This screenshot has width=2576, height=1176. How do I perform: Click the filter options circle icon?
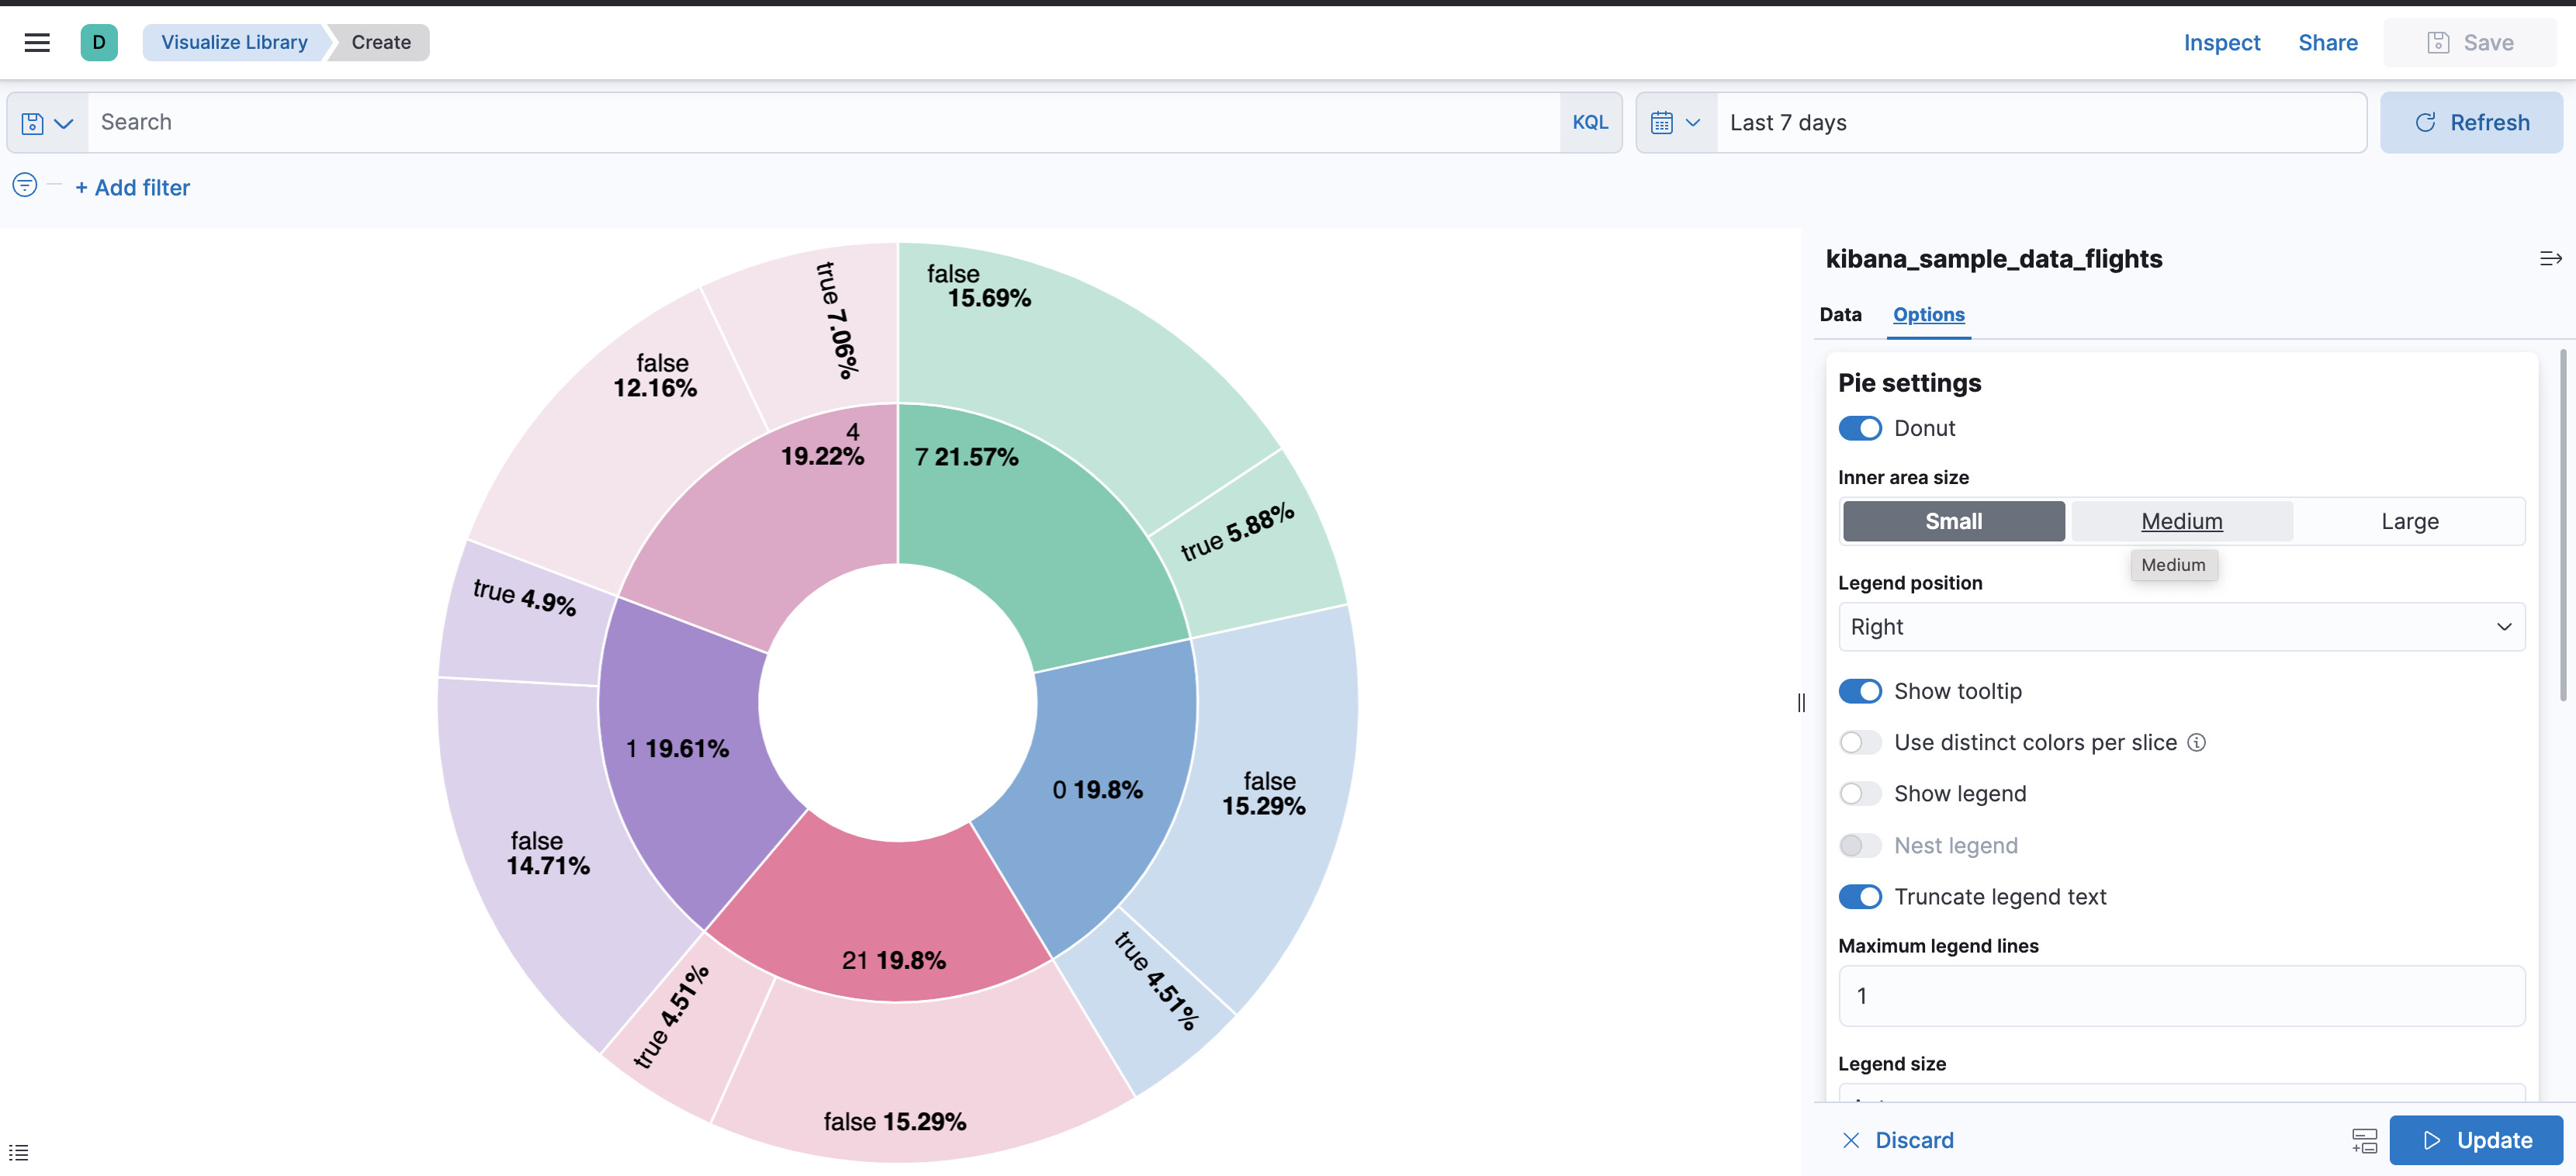tap(25, 185)
